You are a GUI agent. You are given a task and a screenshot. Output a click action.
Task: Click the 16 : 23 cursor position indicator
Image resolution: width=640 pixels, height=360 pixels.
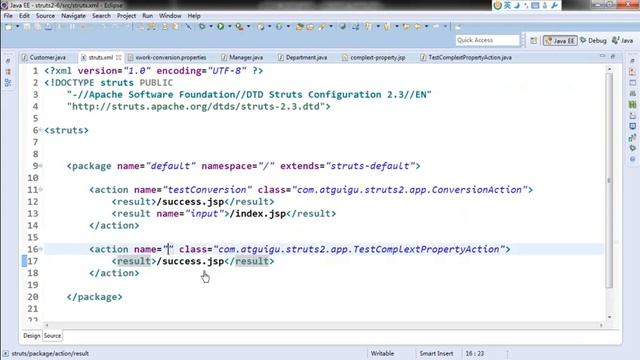pyautogui.click(x=475, y=353)
